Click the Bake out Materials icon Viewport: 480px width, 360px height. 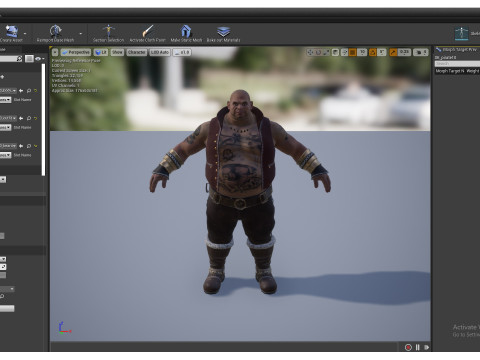tap(223, 33)
